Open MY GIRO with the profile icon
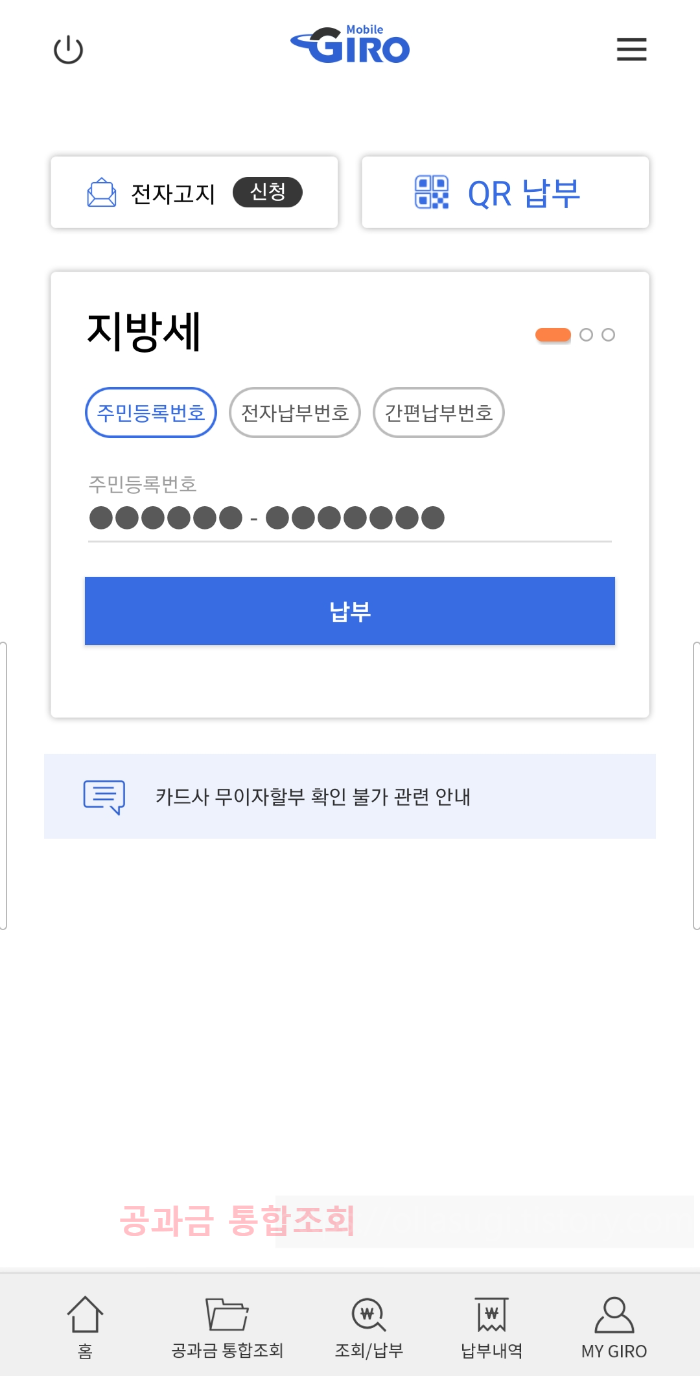The height and width of the screenshot is (1376, 700). [614, 1311]
